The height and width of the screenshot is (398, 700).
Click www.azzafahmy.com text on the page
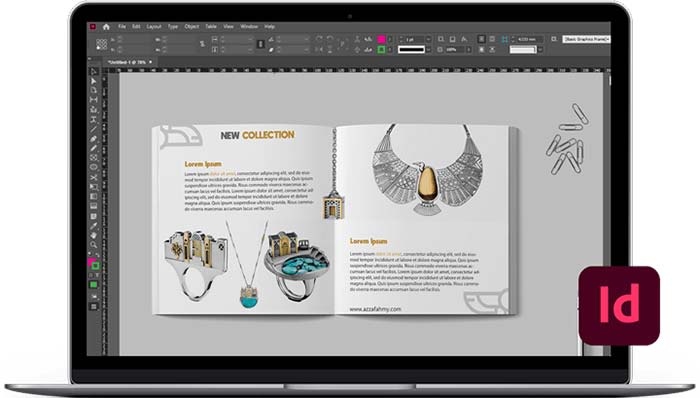pos(375,309)
